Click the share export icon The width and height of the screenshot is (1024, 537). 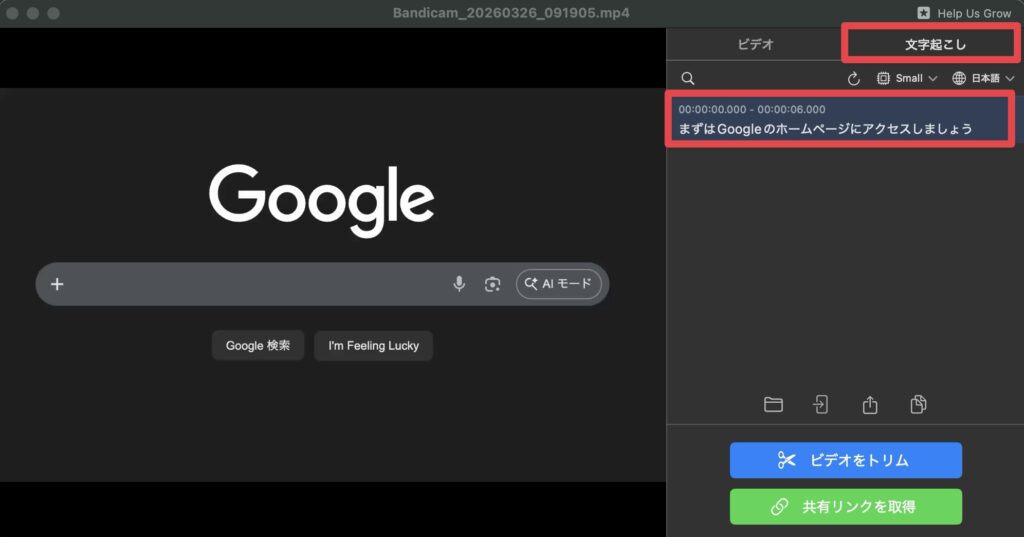pyautogui.click(x=870, y=404)
